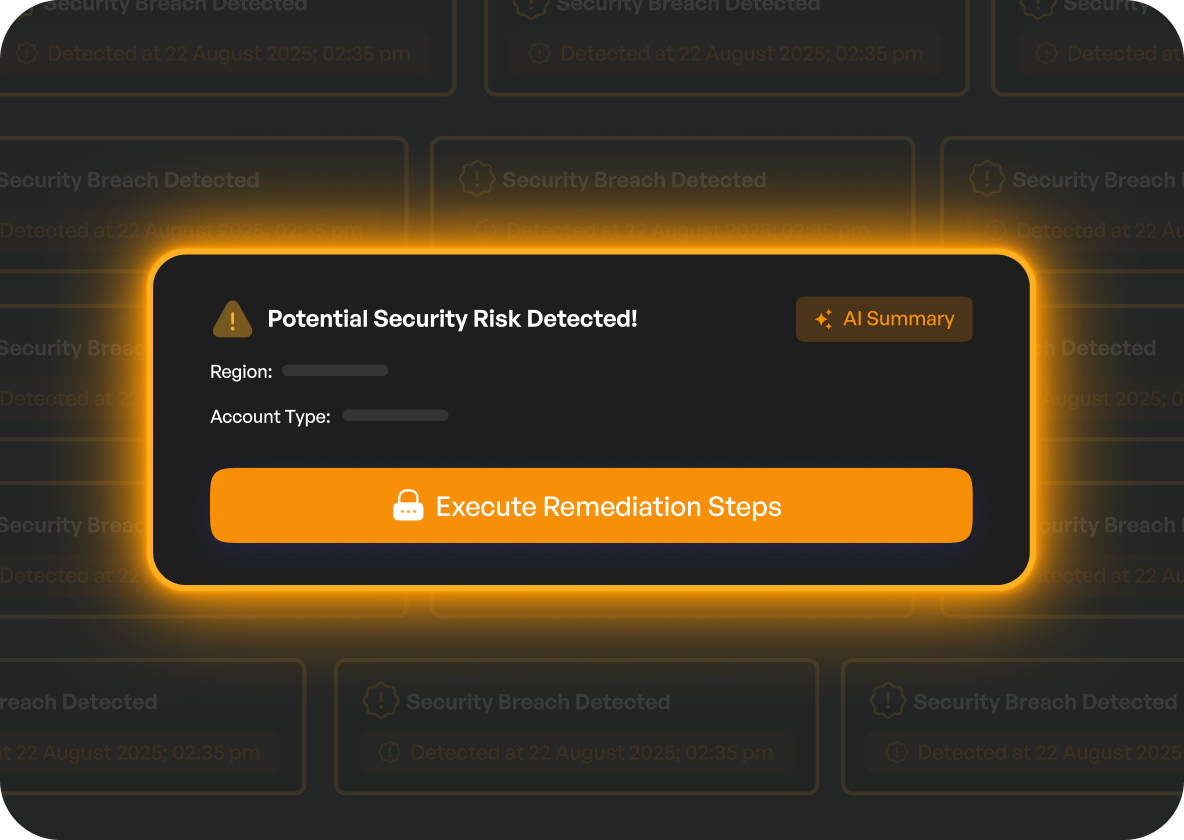Screen dimensions: 1184x840
Task: Click the badge icon on the middle-row right breach card
Action: tap(987, 180)
